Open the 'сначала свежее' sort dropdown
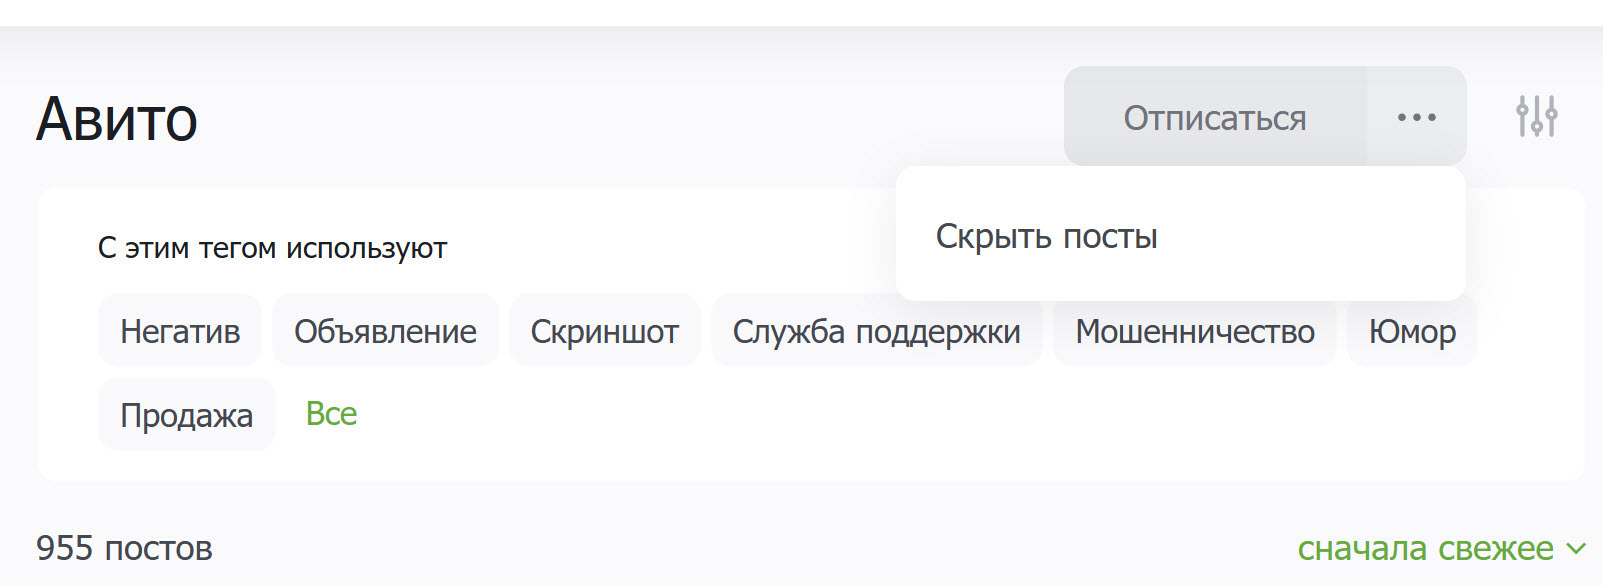Image resolution: width=1603 pixels, height=586 pixels. coord(1425,548)
